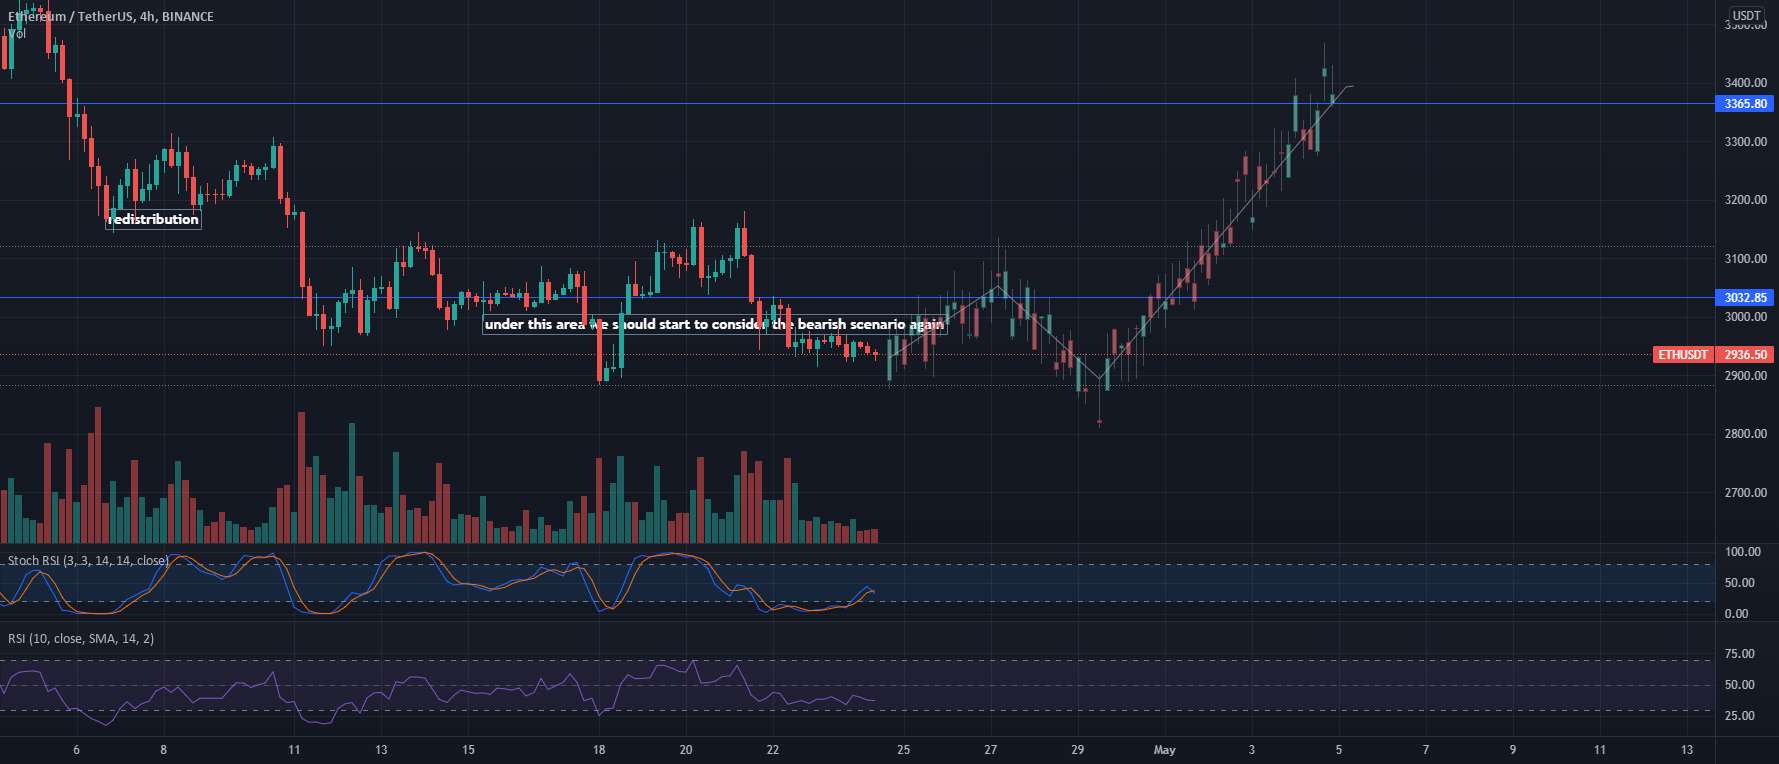The image size is (1779, 764).
Task: Click date 29 on the time axis
Action: pos(1078,750)
